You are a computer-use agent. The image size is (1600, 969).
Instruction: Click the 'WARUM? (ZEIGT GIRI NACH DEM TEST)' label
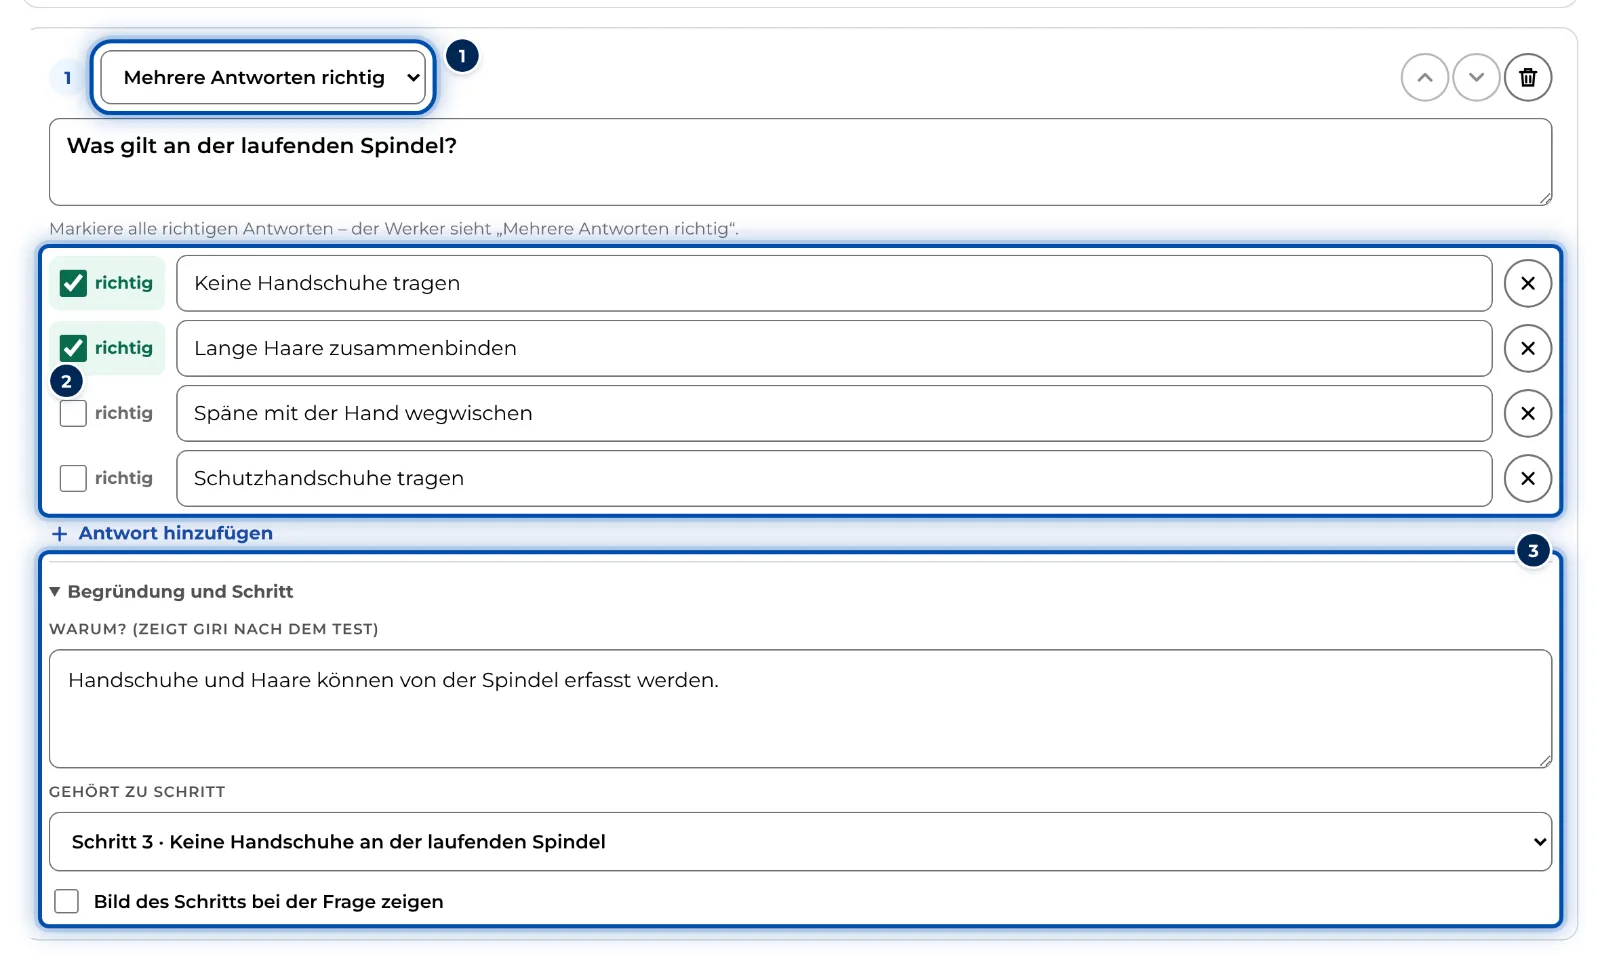pyautogui.click(x=214, y=629)
